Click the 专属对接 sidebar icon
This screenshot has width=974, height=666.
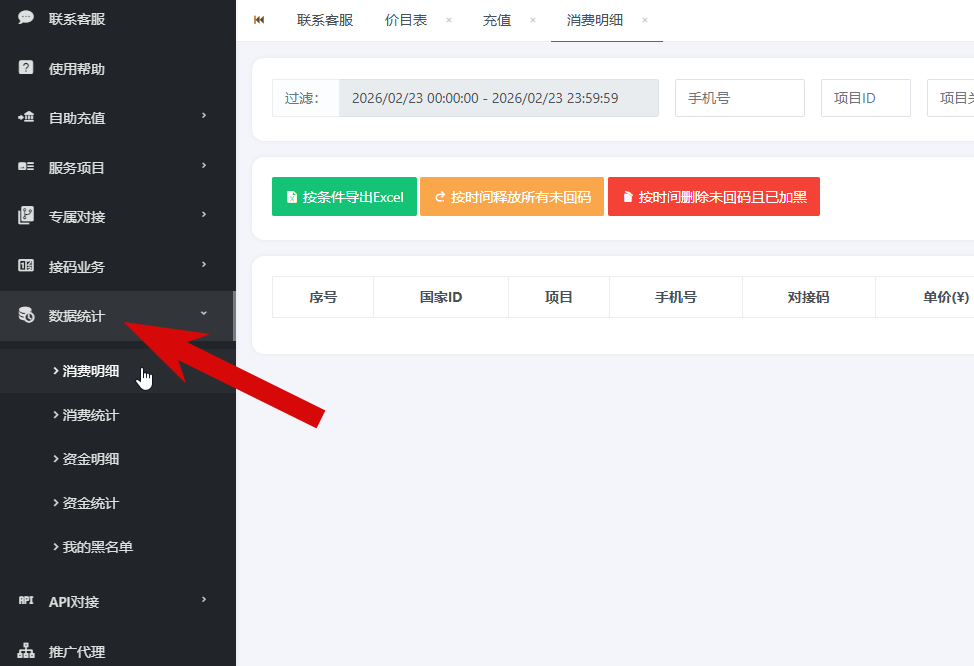25,216
